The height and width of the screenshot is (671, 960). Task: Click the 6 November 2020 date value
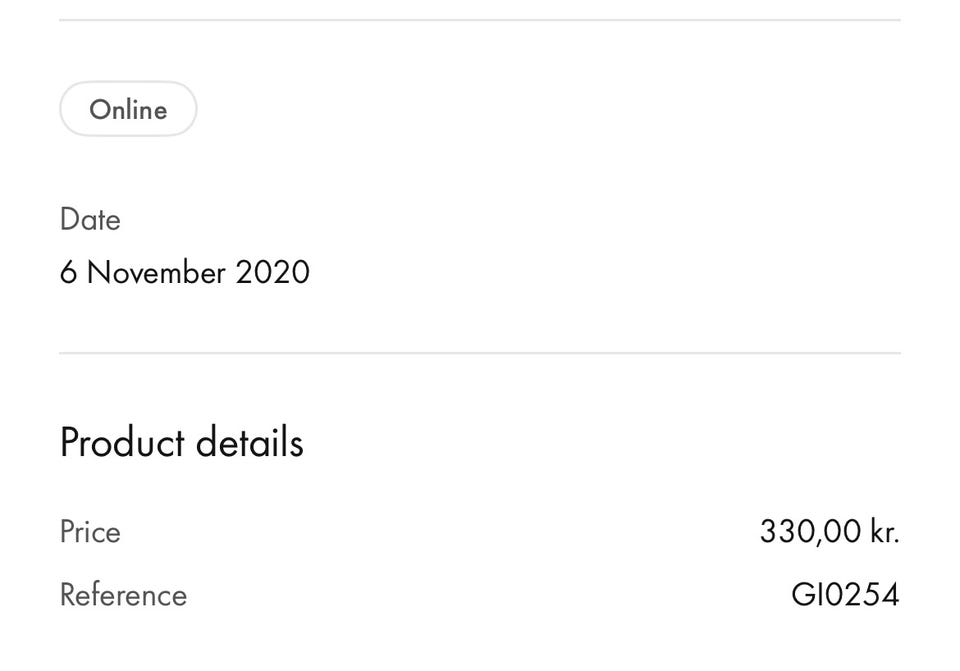pos(185,272)
